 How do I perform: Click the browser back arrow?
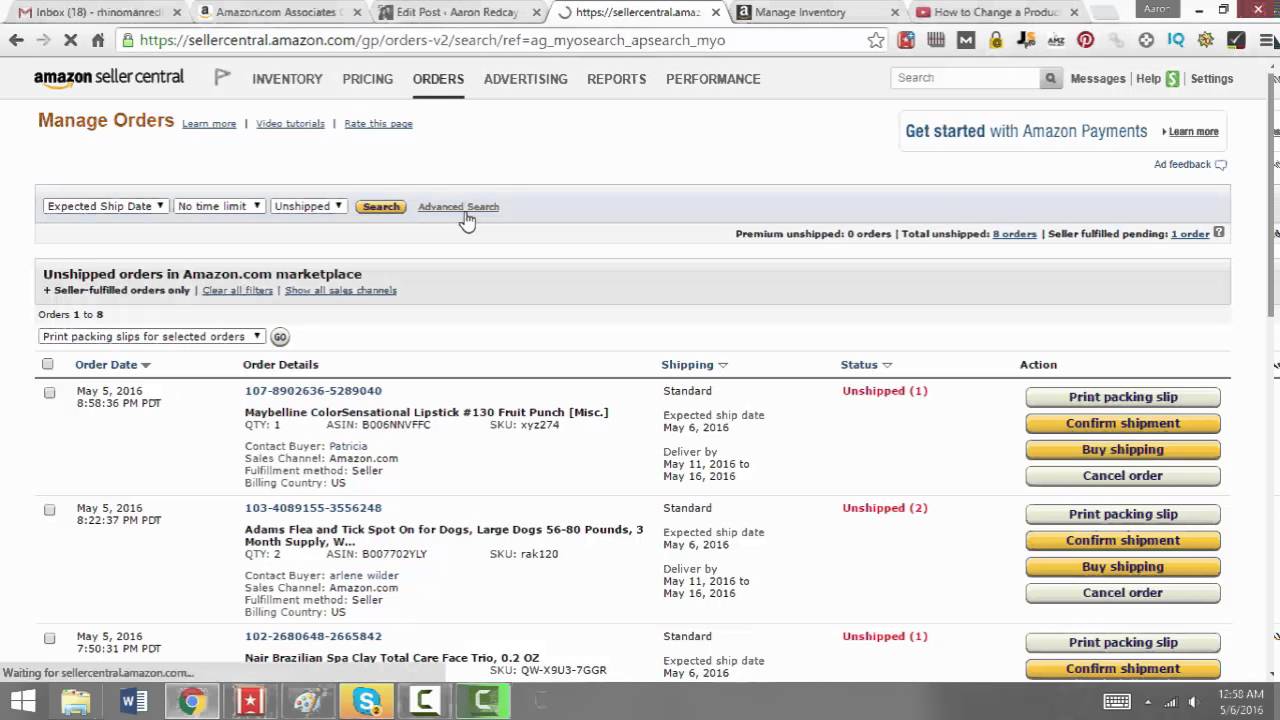click(x=16, y=40)
